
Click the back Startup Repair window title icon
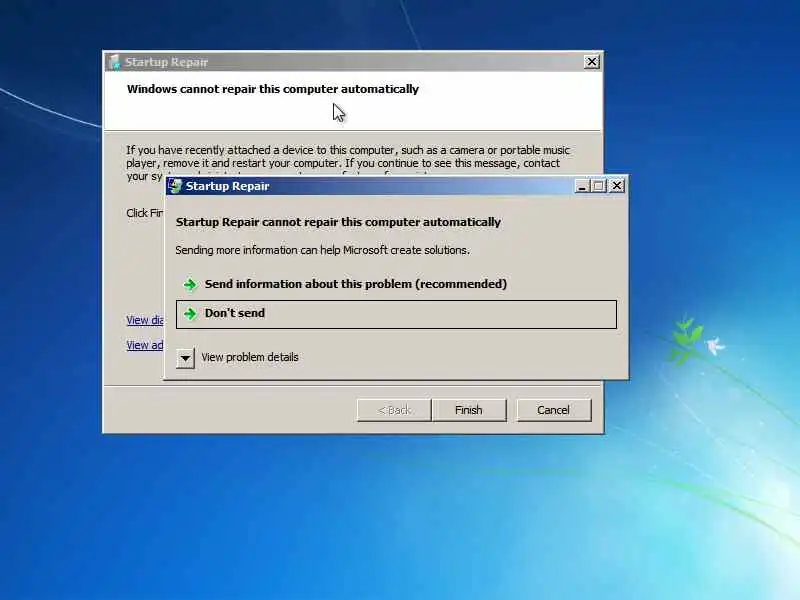point(114,62)
